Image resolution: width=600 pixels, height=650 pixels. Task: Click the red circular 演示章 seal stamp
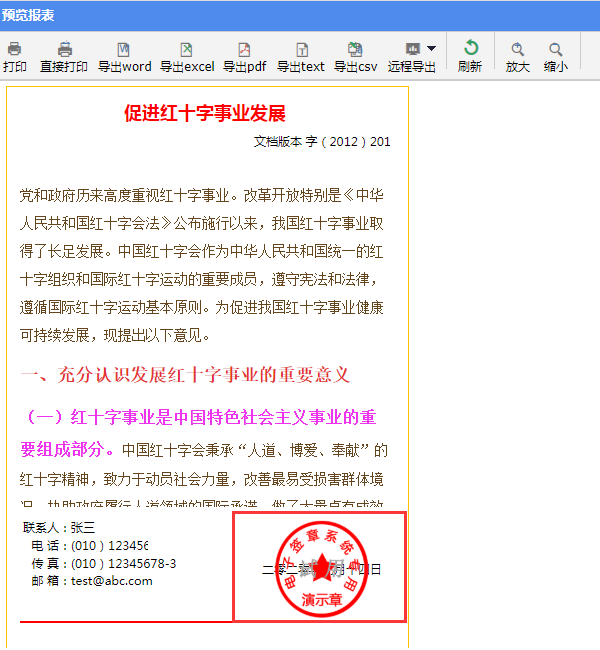coord(322,567)
